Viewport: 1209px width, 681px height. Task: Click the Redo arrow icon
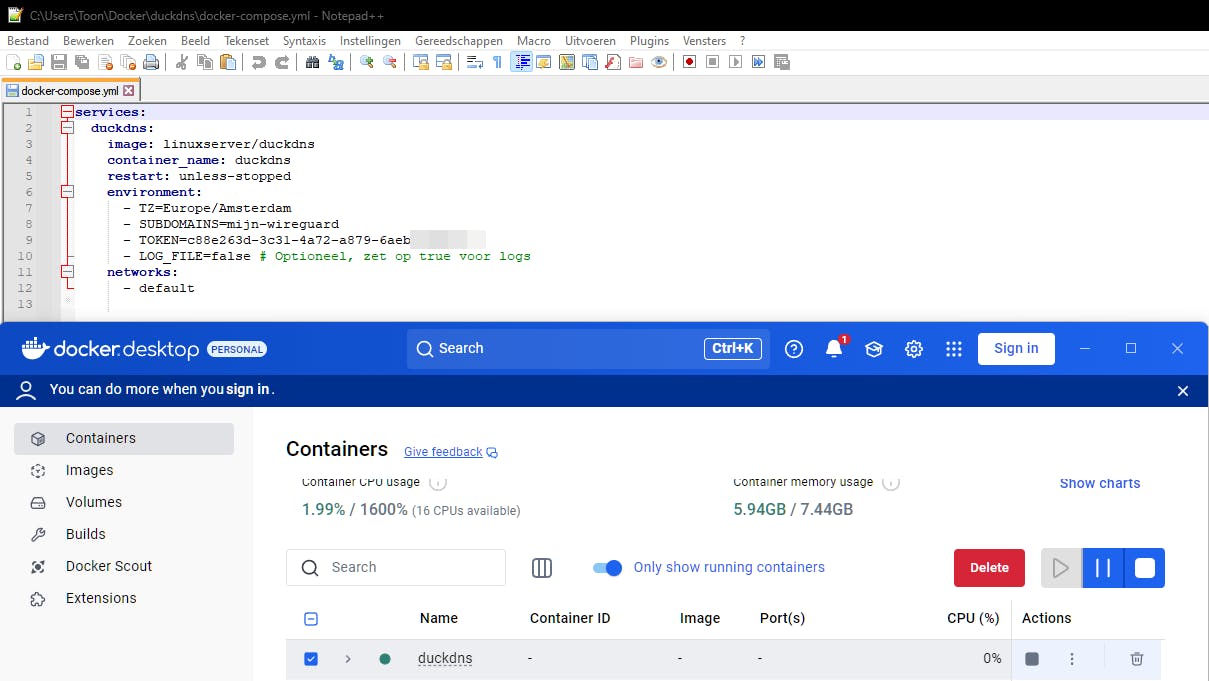click(282, 62)
